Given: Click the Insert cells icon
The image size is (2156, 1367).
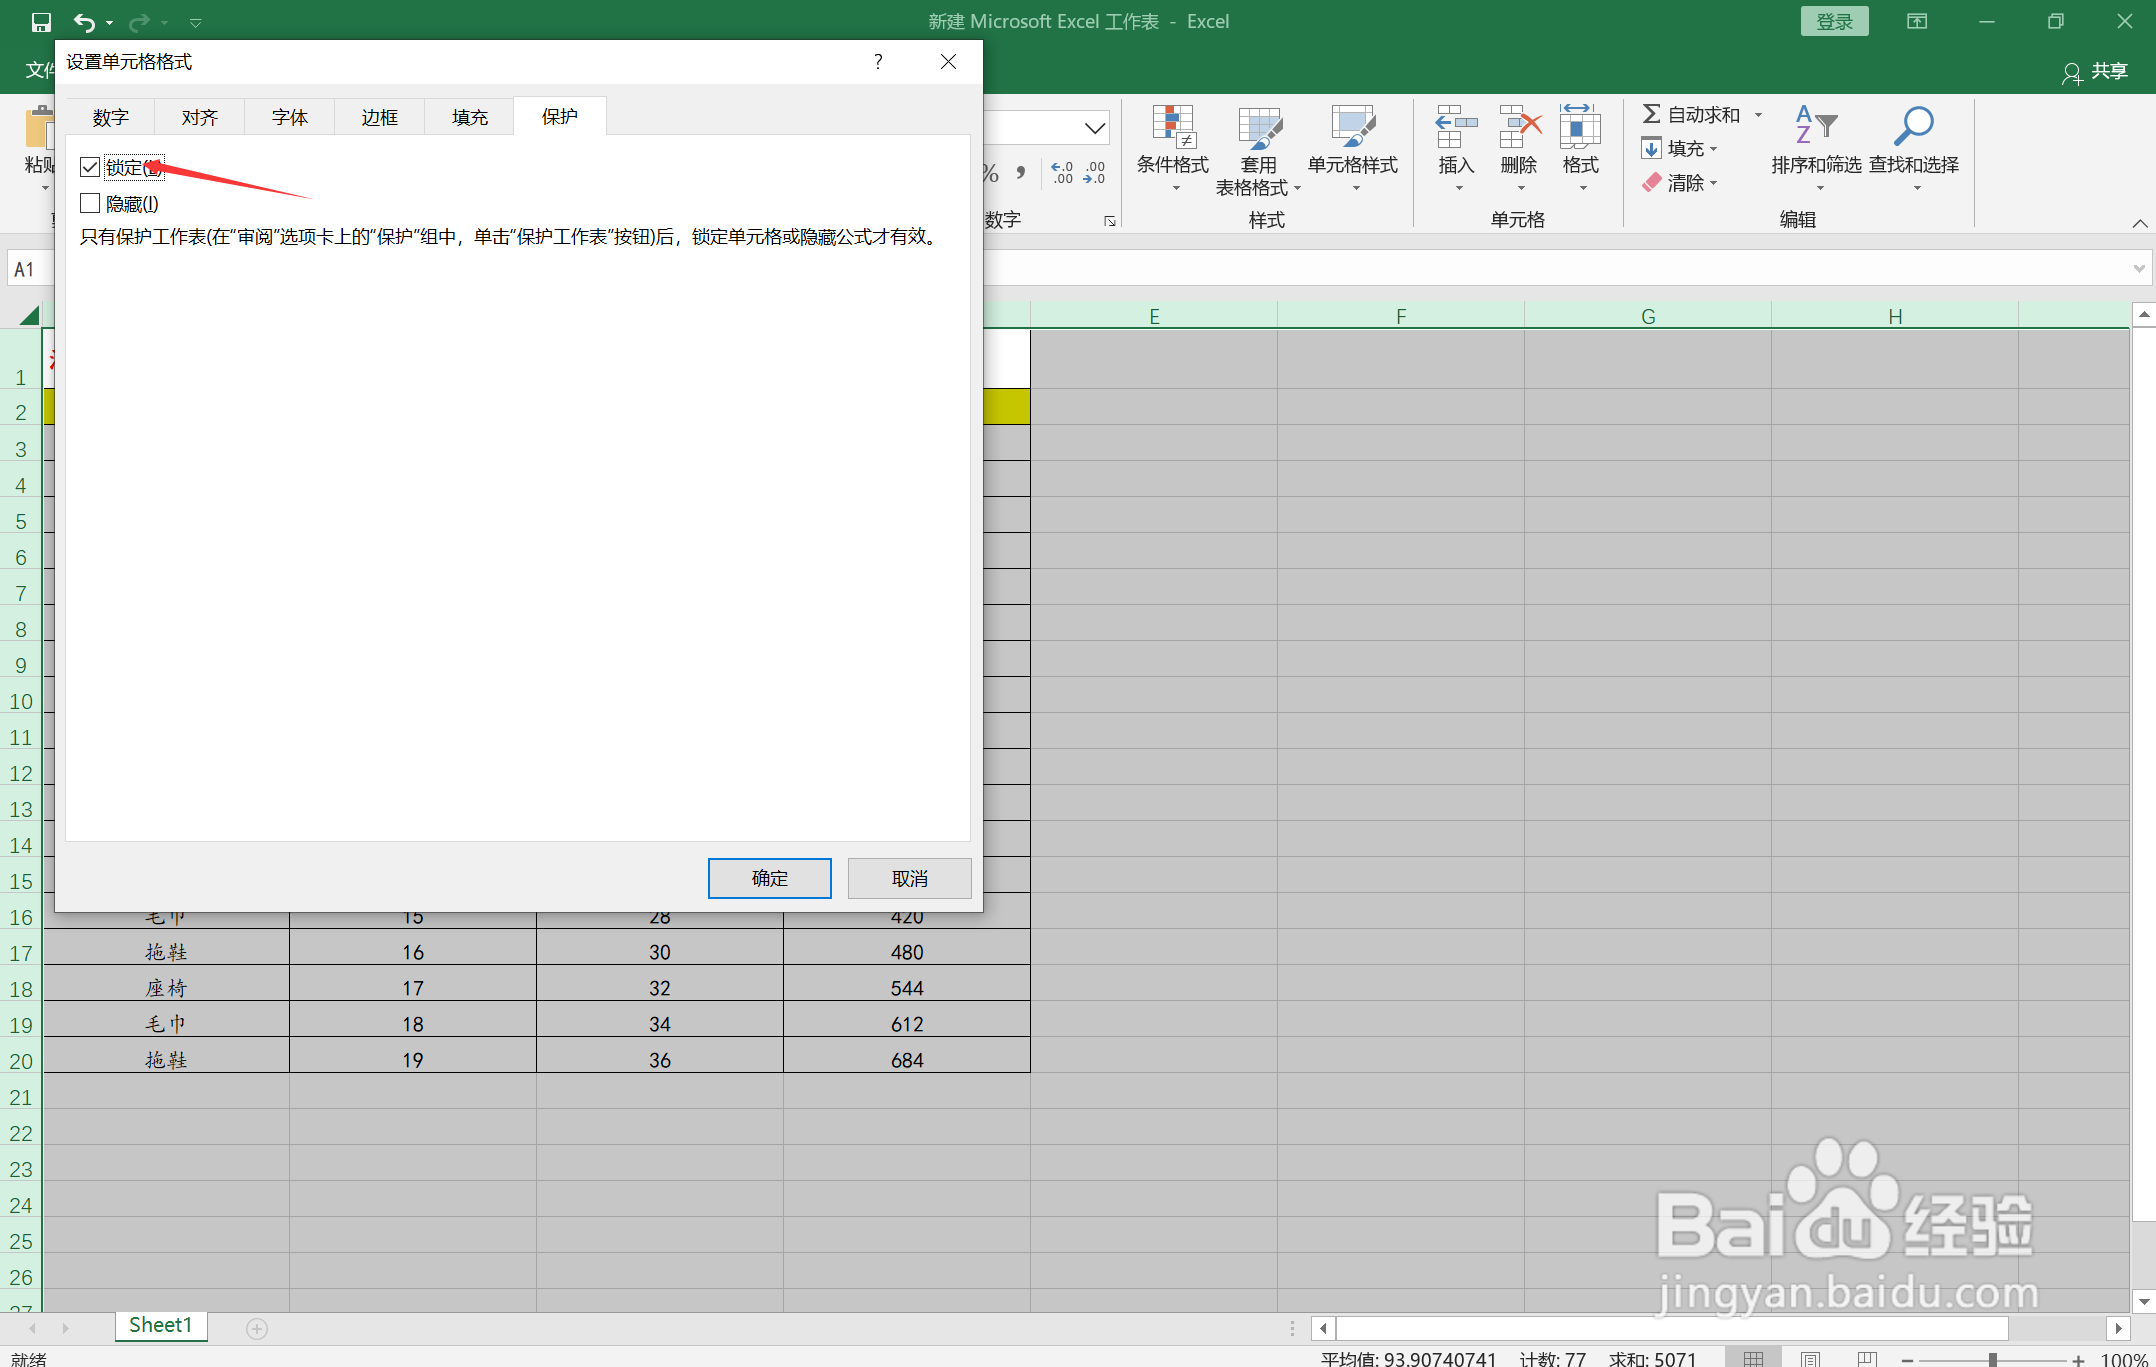Looking at the screenshot, I should pyautogui.click(x=1455, y=128).
